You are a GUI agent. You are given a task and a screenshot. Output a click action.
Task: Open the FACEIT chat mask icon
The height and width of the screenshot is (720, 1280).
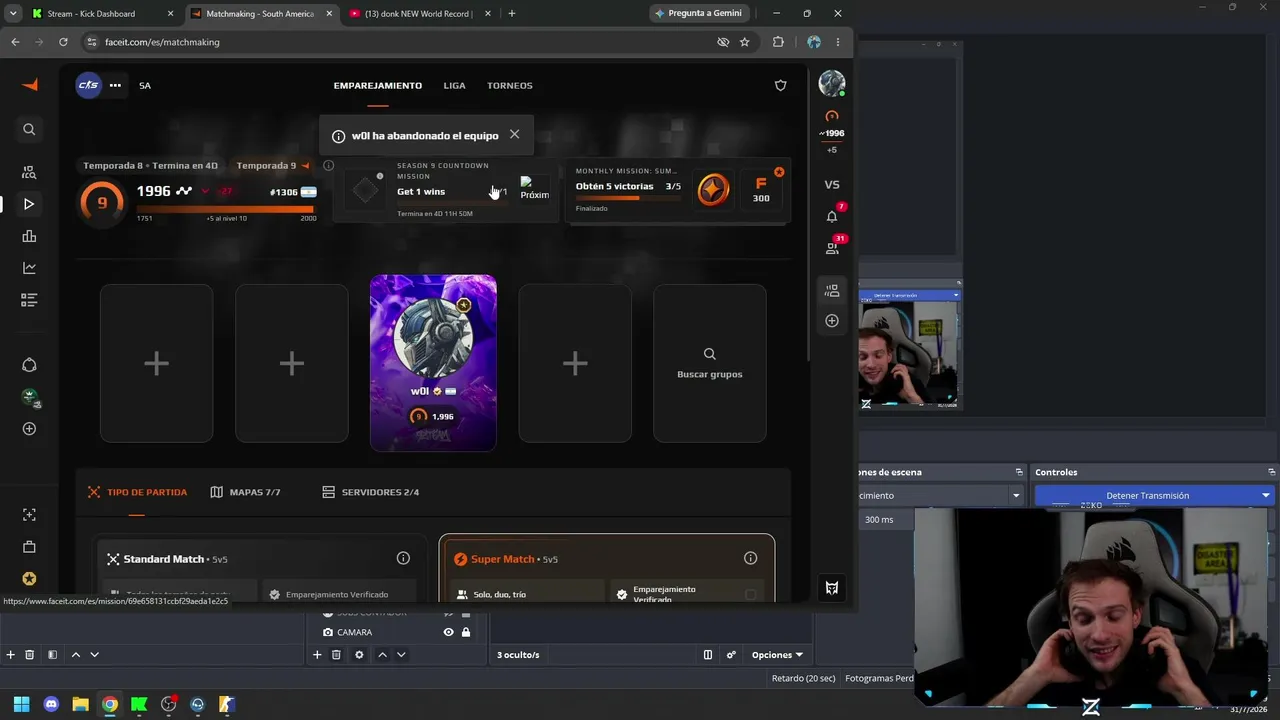pyautogui.click(x=831, y=588)
